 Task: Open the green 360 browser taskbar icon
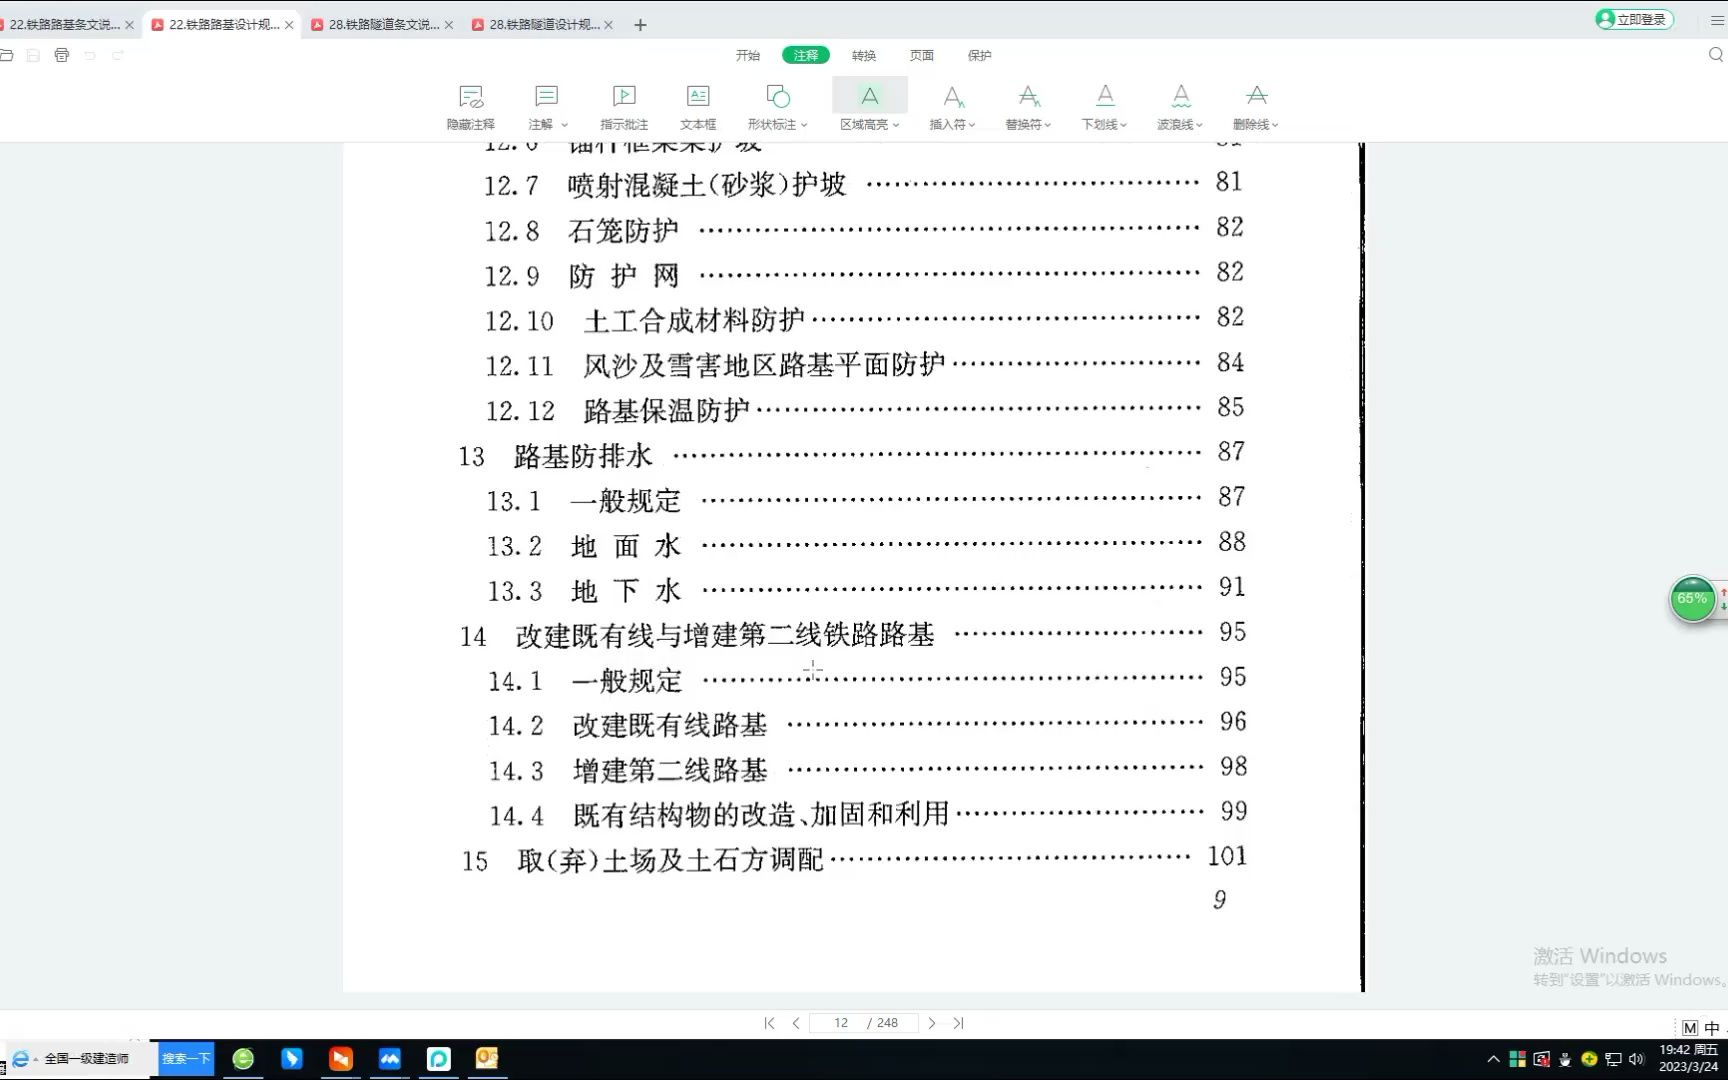point(243,1059)
